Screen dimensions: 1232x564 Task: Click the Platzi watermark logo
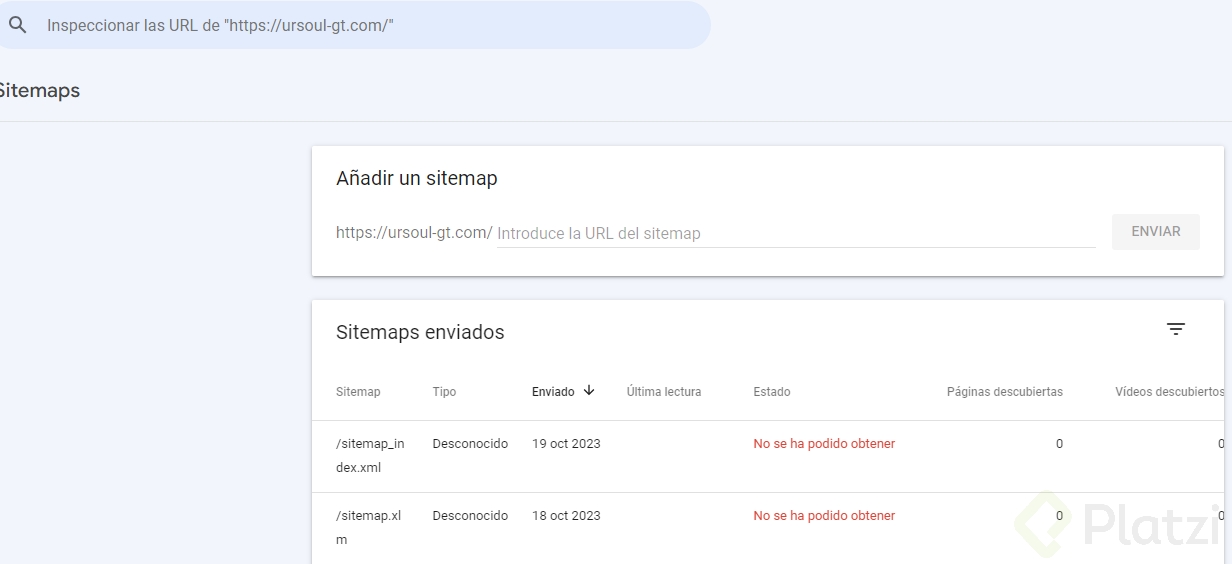(x=1120, y=525)
